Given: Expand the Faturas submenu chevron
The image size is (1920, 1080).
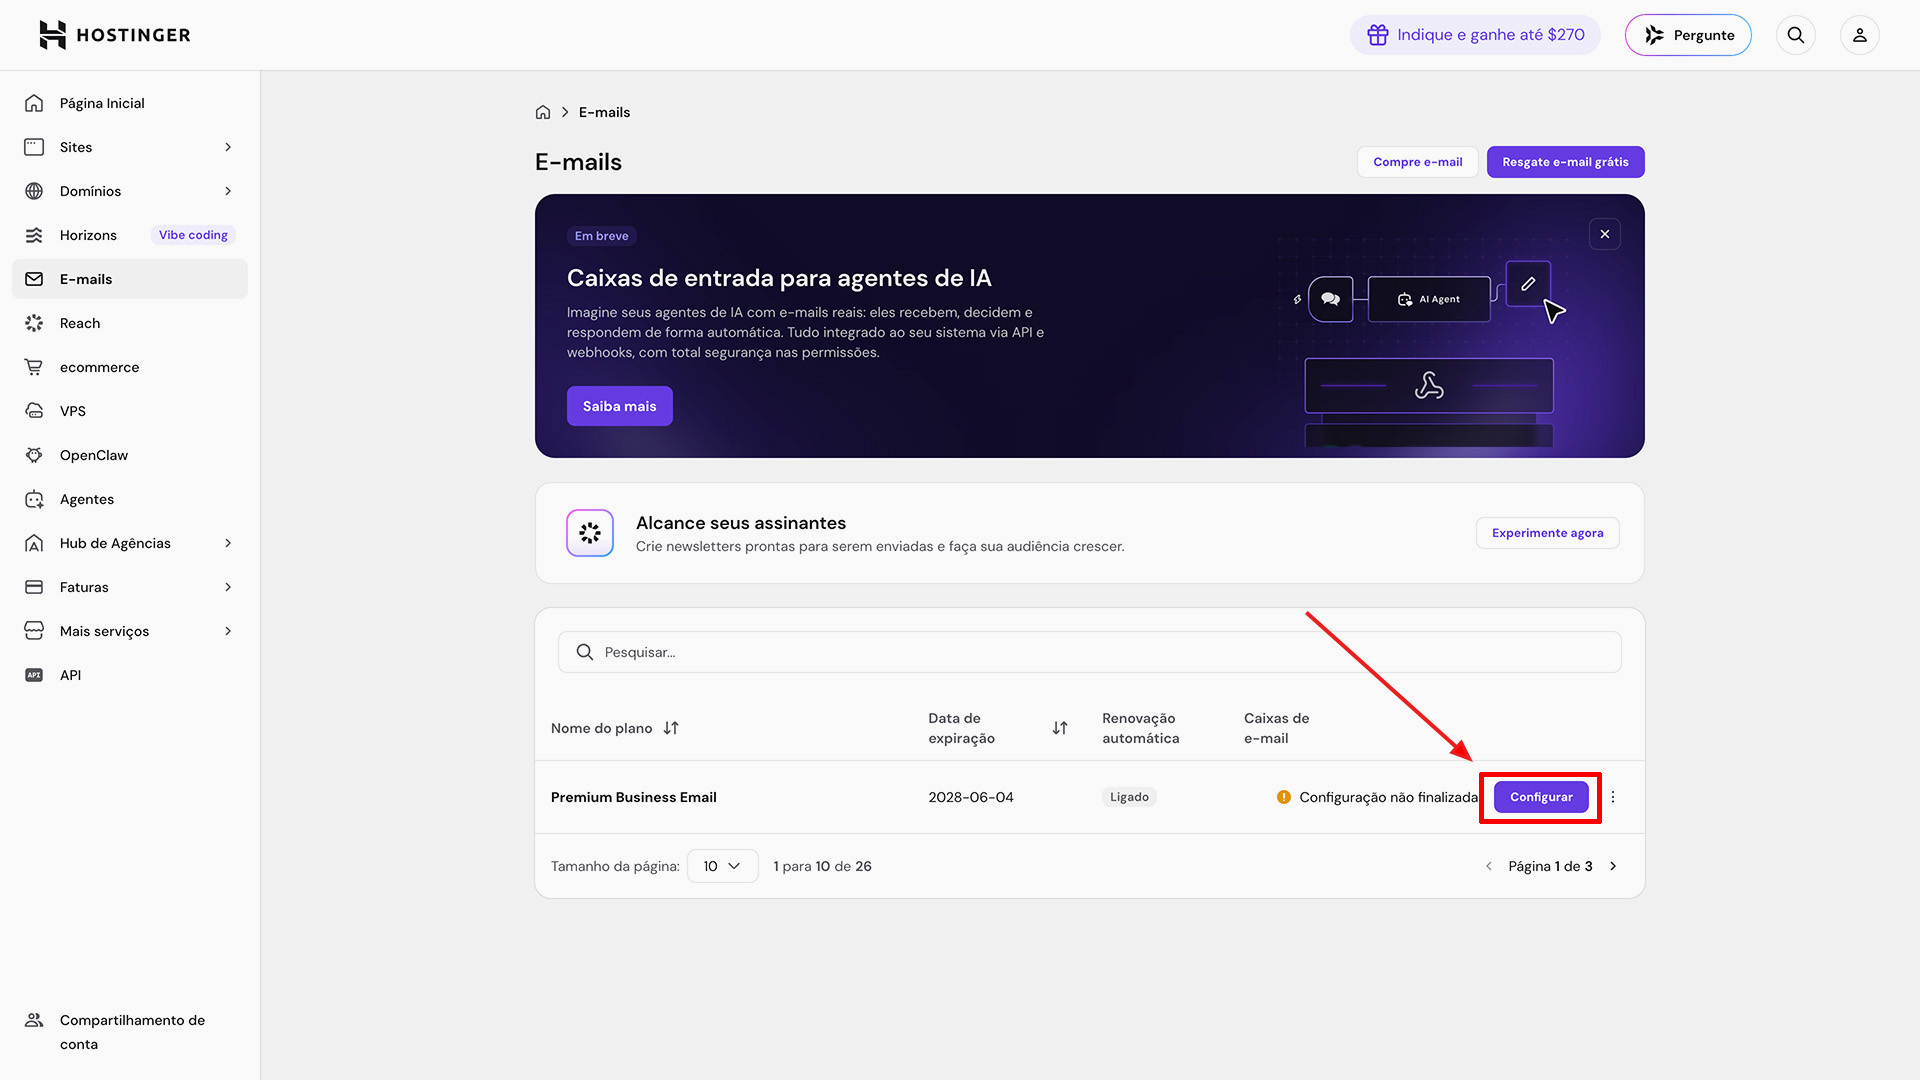Looking at the screenshot, I should (228, 587).
